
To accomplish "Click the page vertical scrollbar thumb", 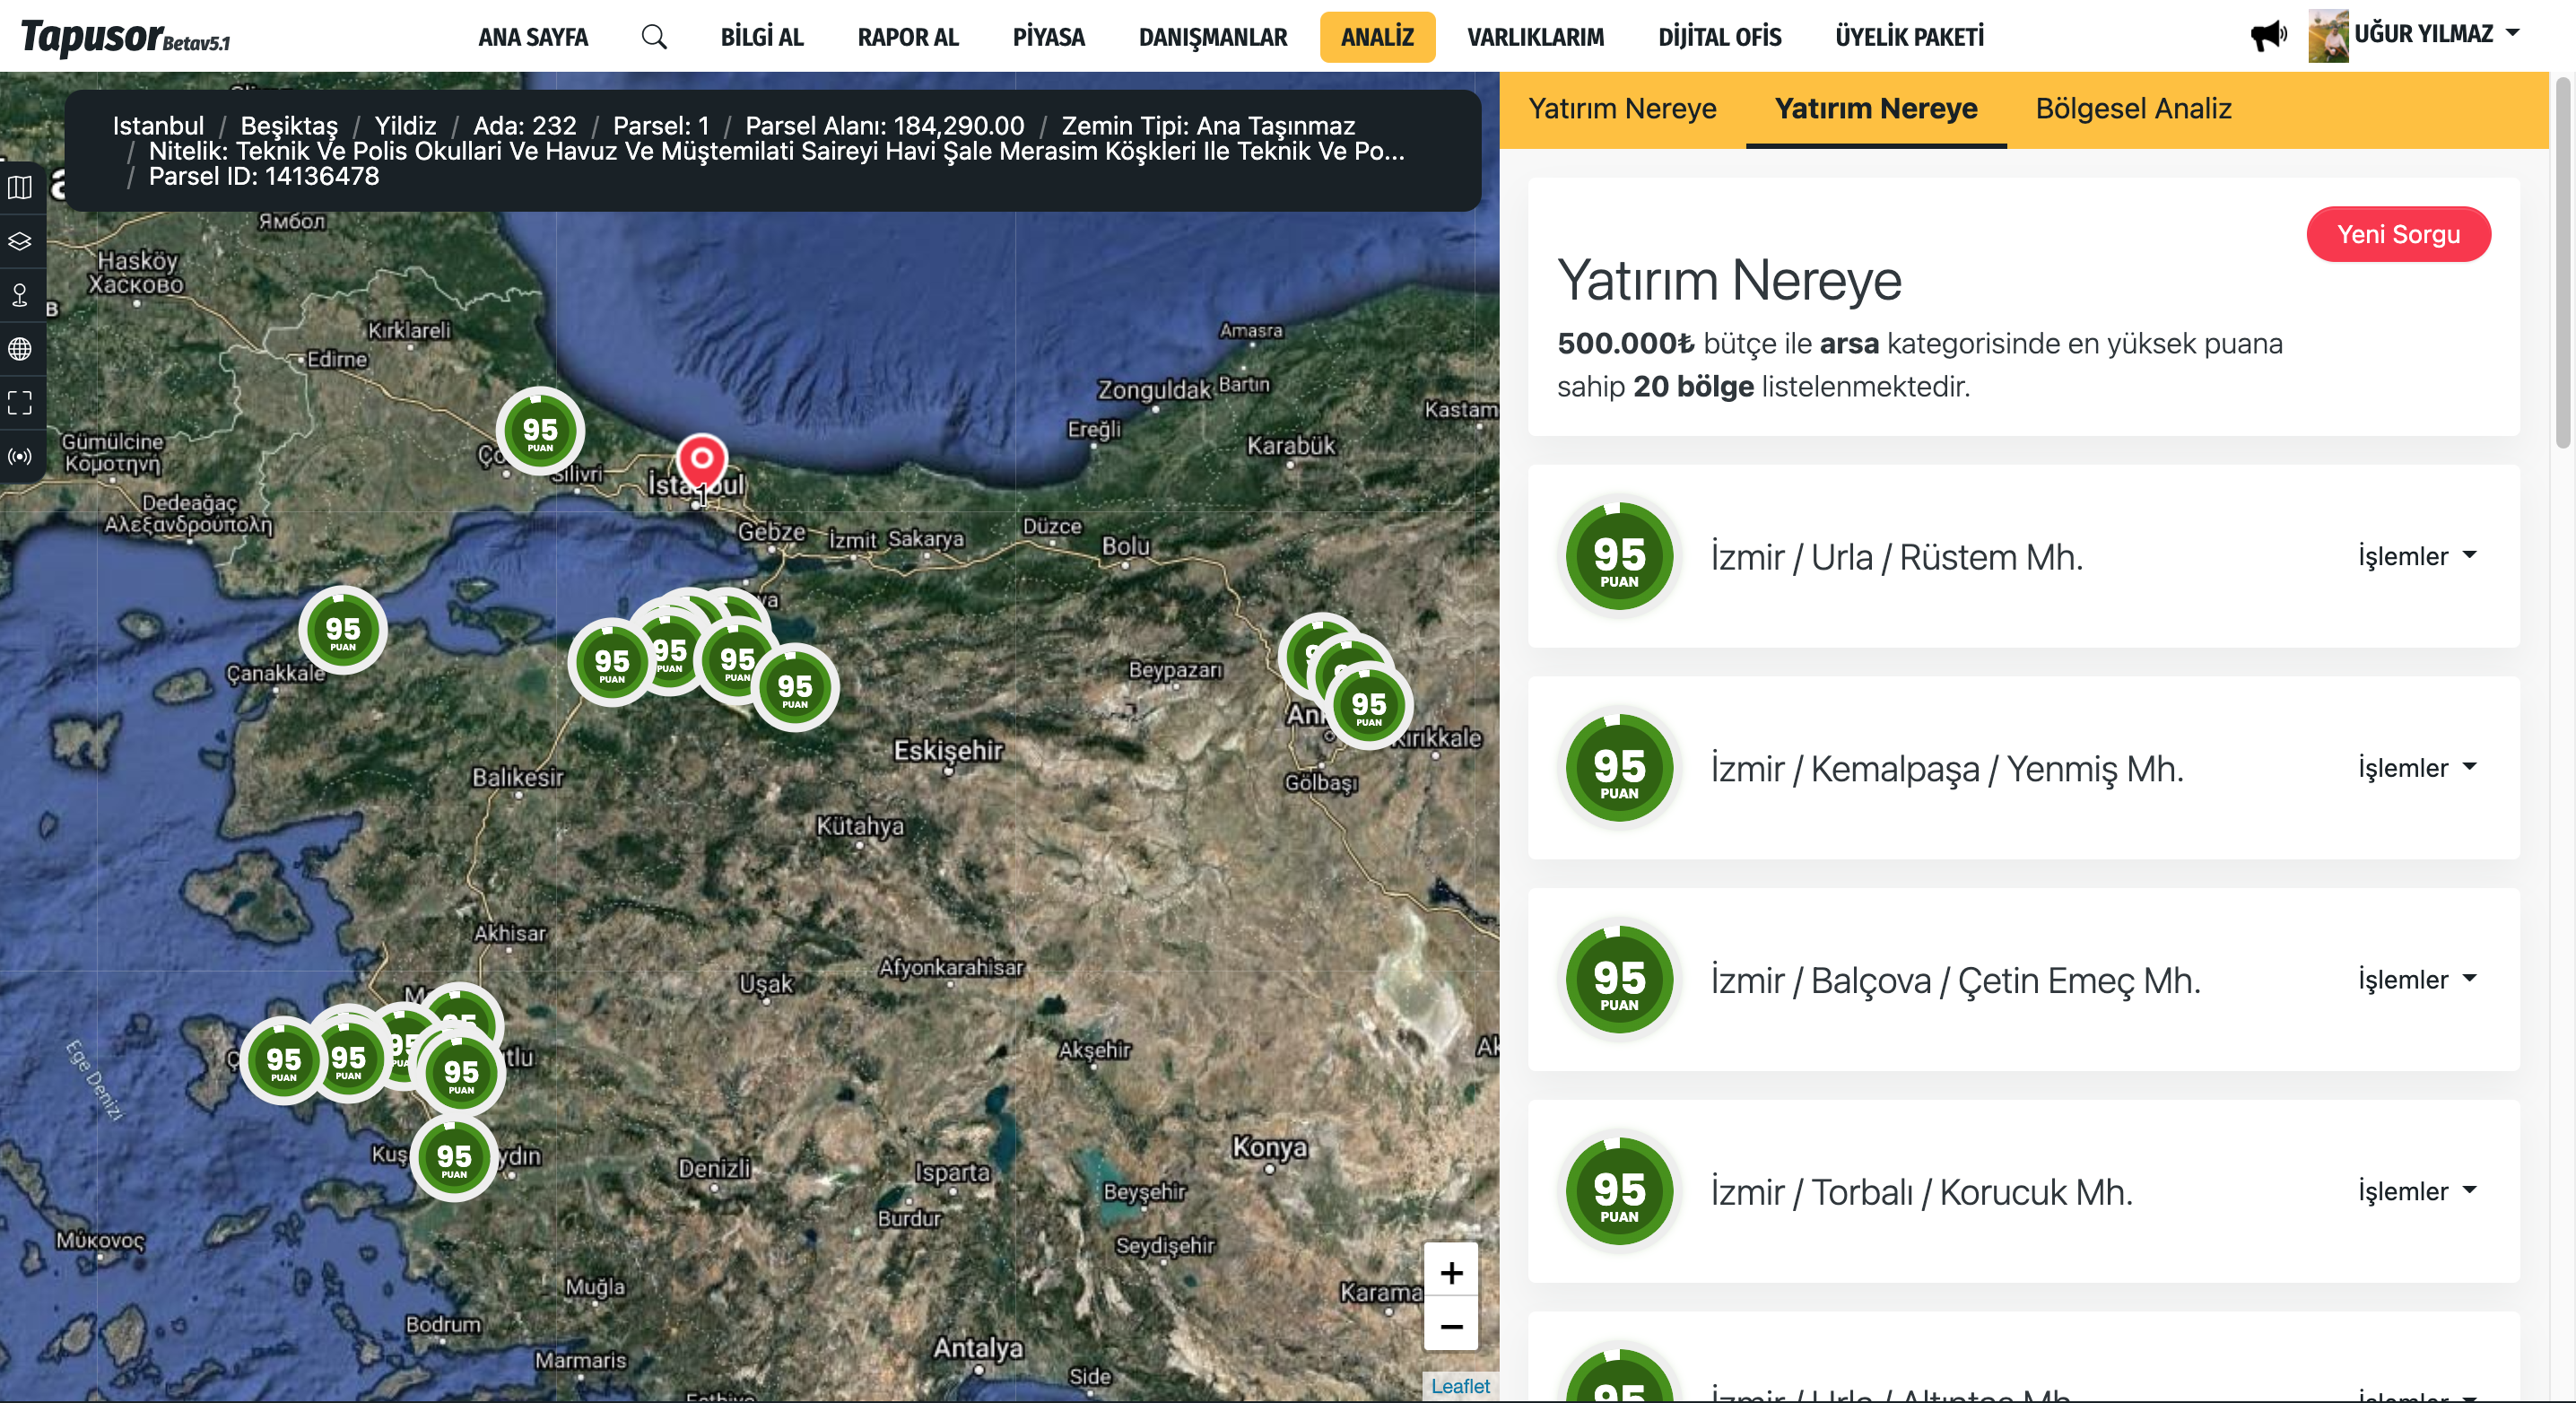I will 2563,265.
